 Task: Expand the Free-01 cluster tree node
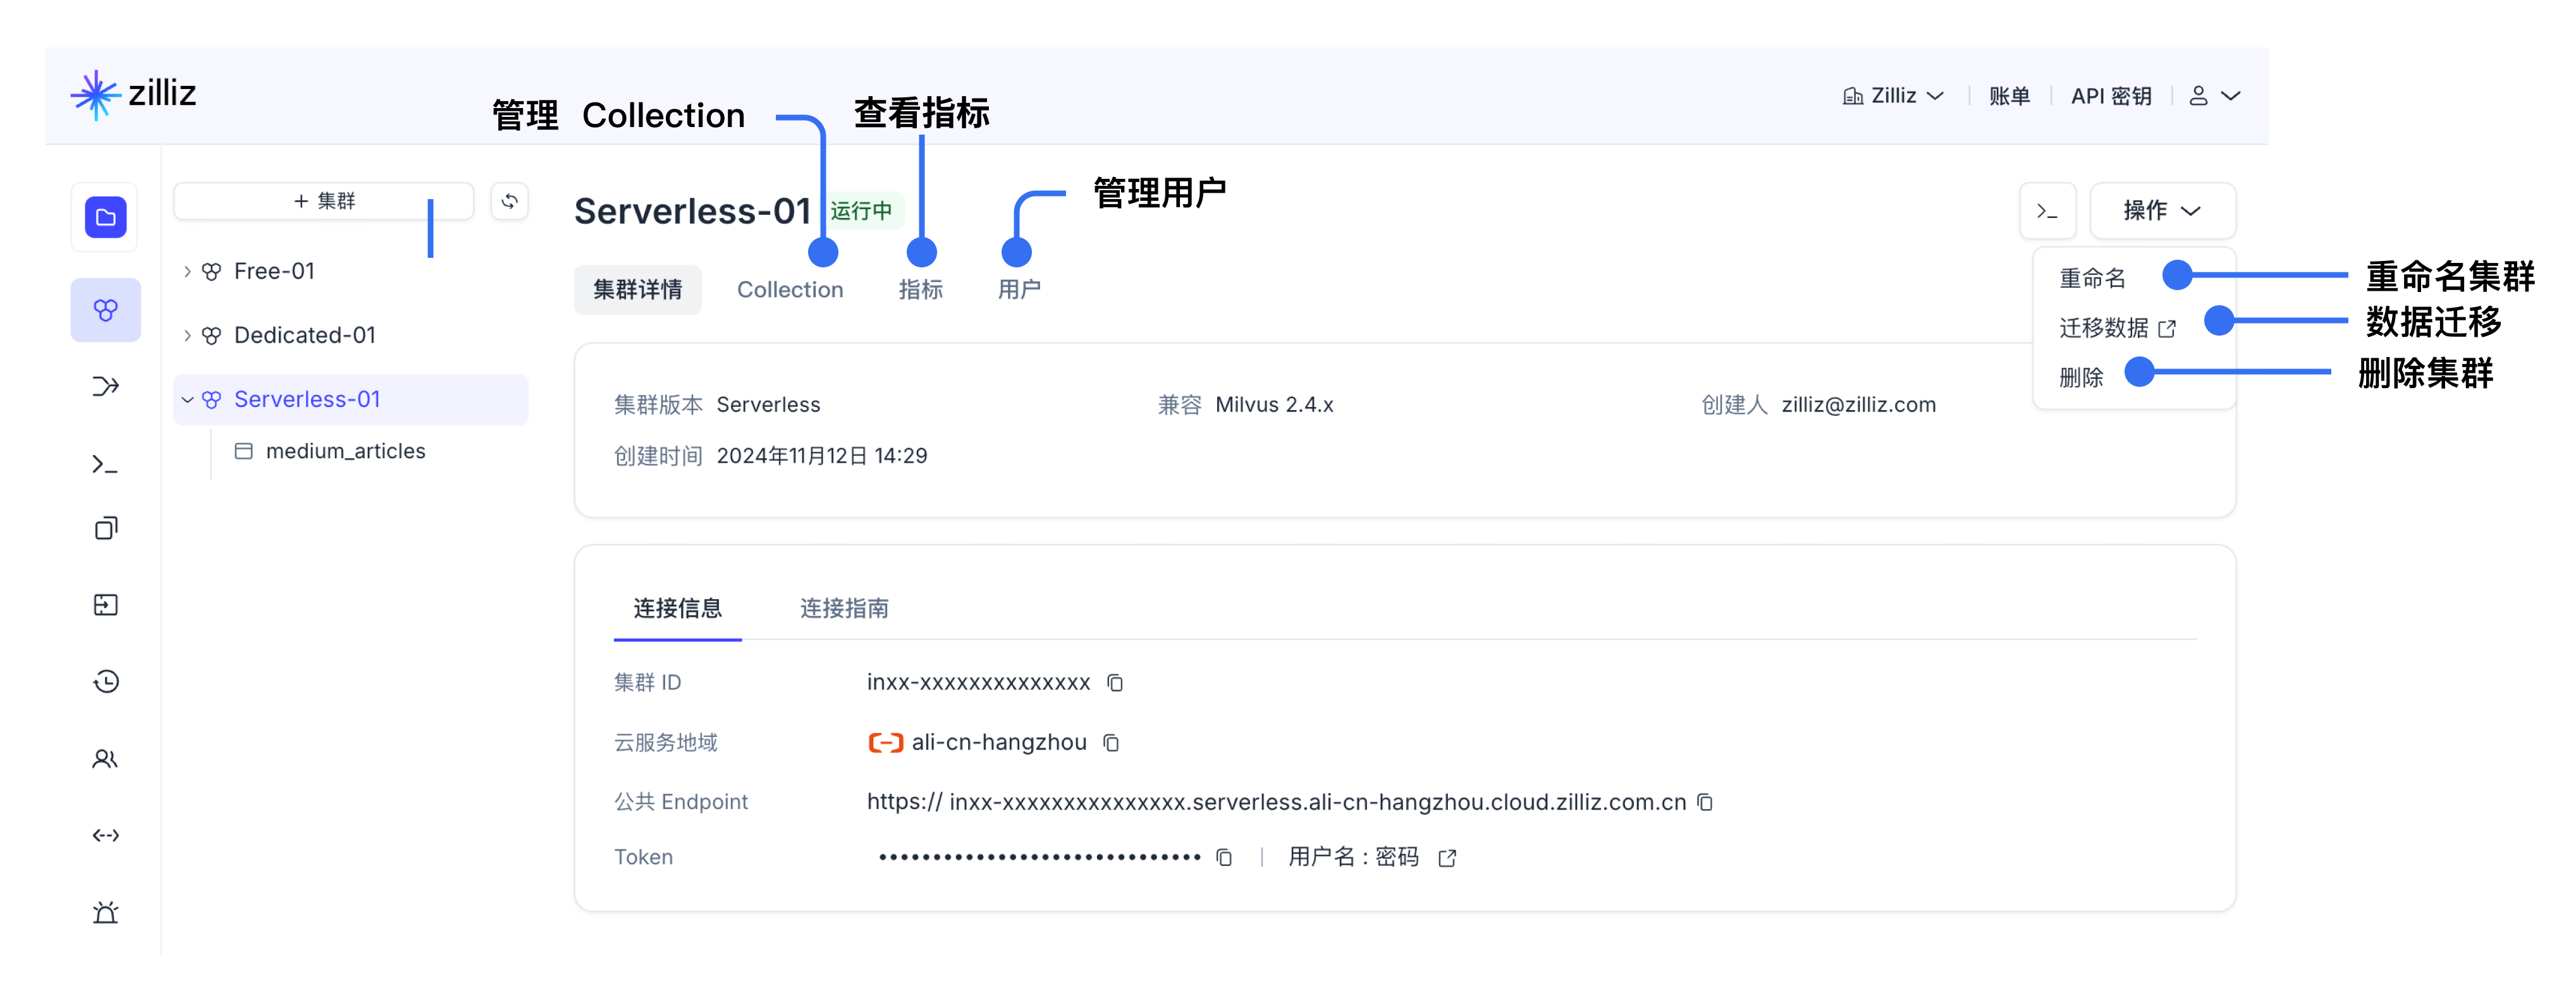pyautogui.click(x=187, y=272)
